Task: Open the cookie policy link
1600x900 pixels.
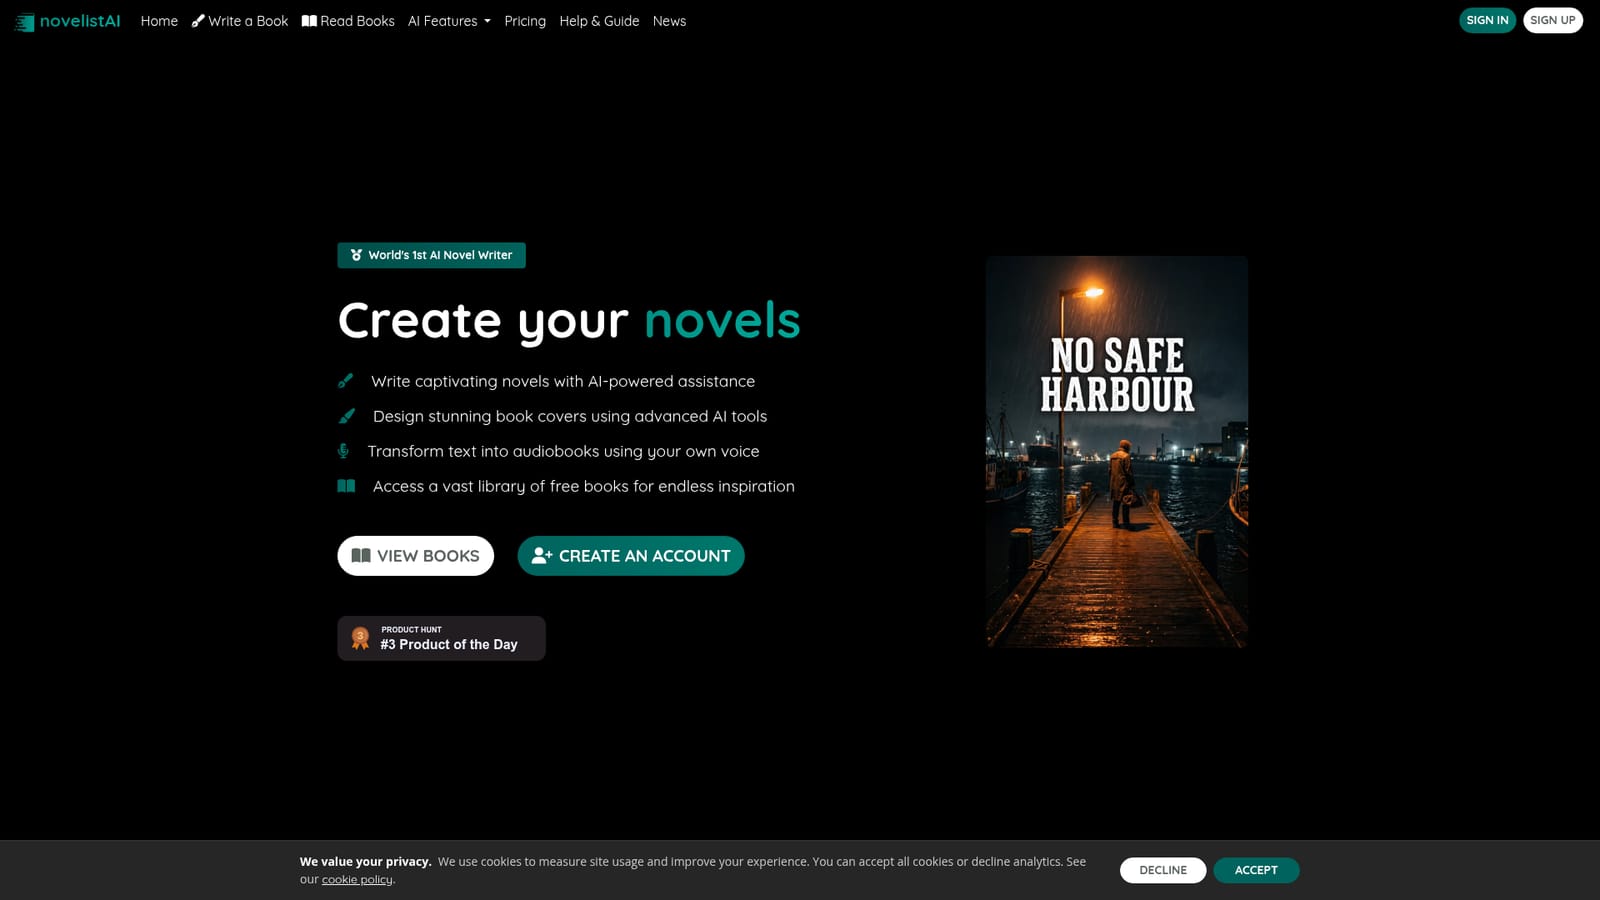Action: [x=357, y=880]
